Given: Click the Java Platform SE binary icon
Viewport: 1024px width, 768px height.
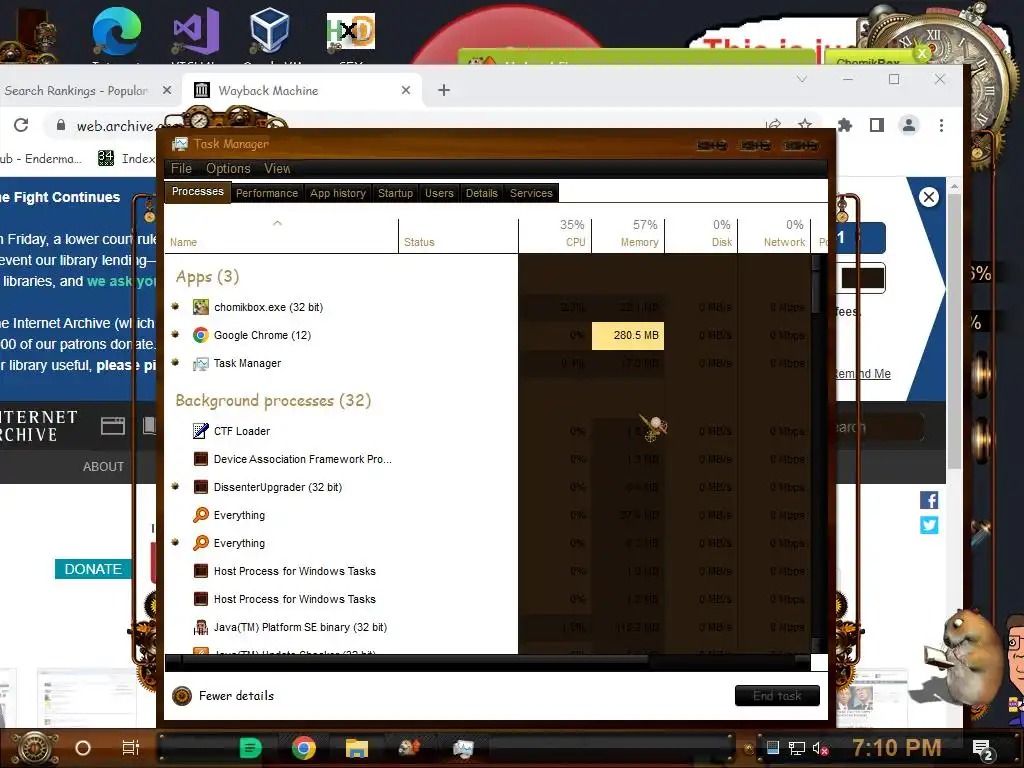Looking at the screenshot, I should (200, 628).
